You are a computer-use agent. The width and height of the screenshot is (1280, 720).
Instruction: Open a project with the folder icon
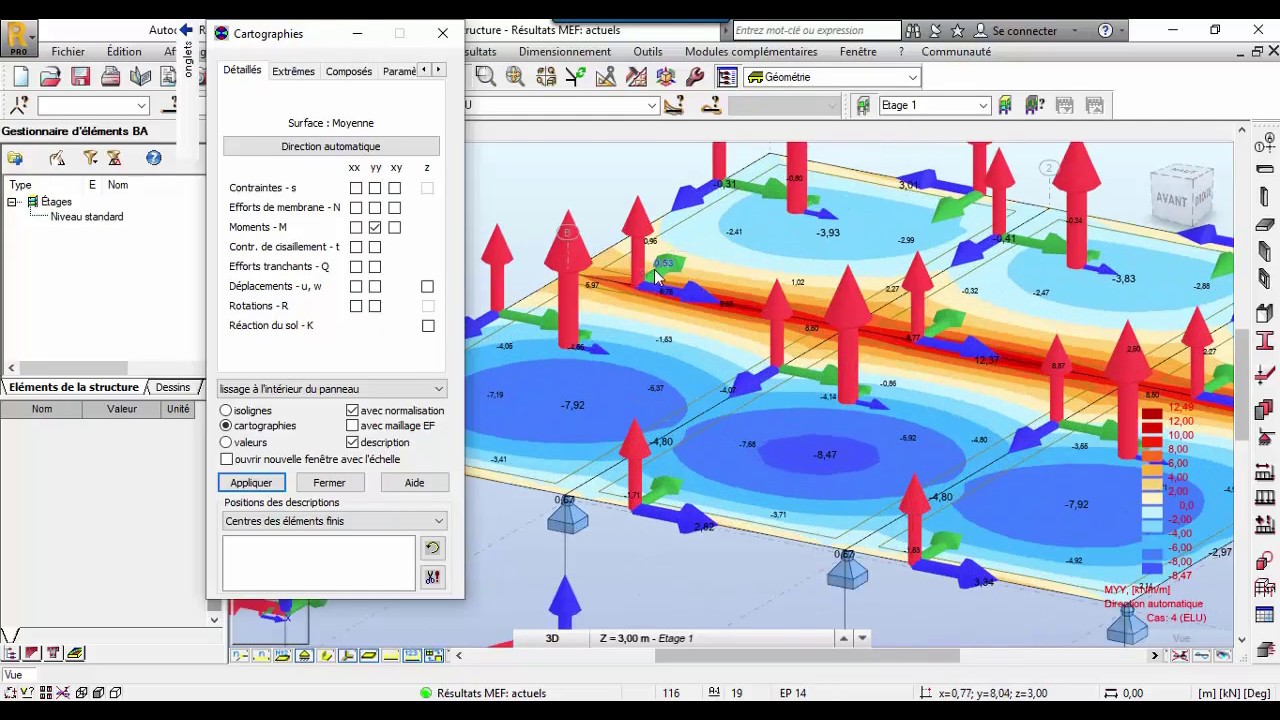point(51,77)
